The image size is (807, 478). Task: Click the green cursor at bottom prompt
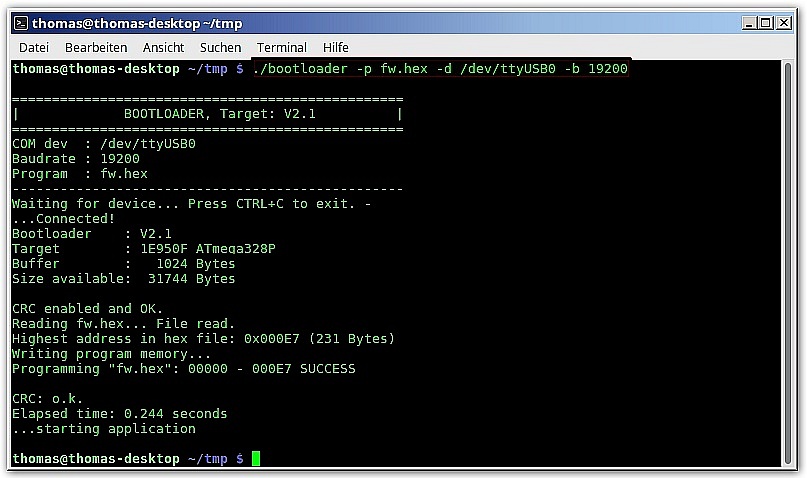(x=256, y=458)
